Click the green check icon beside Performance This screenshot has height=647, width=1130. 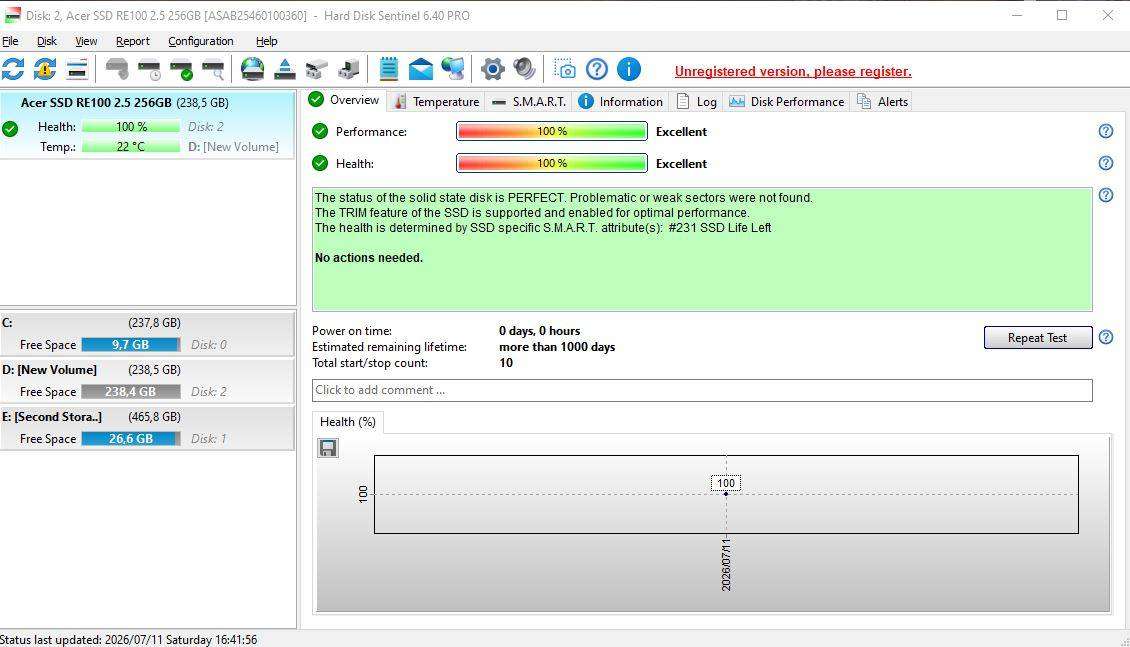320,131
